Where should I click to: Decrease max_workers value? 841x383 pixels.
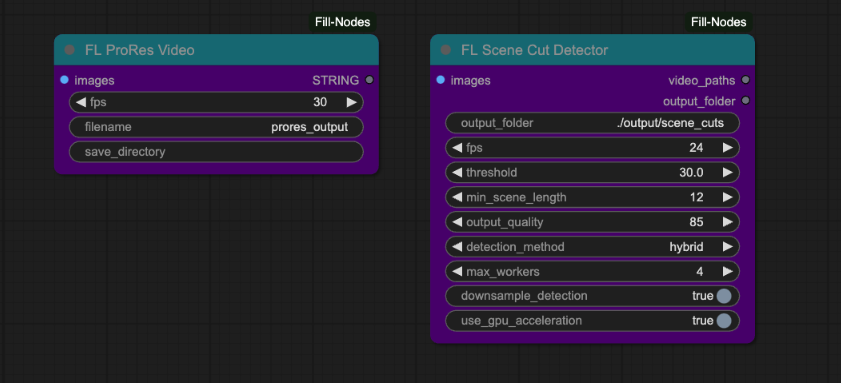[x=457, y=271]
